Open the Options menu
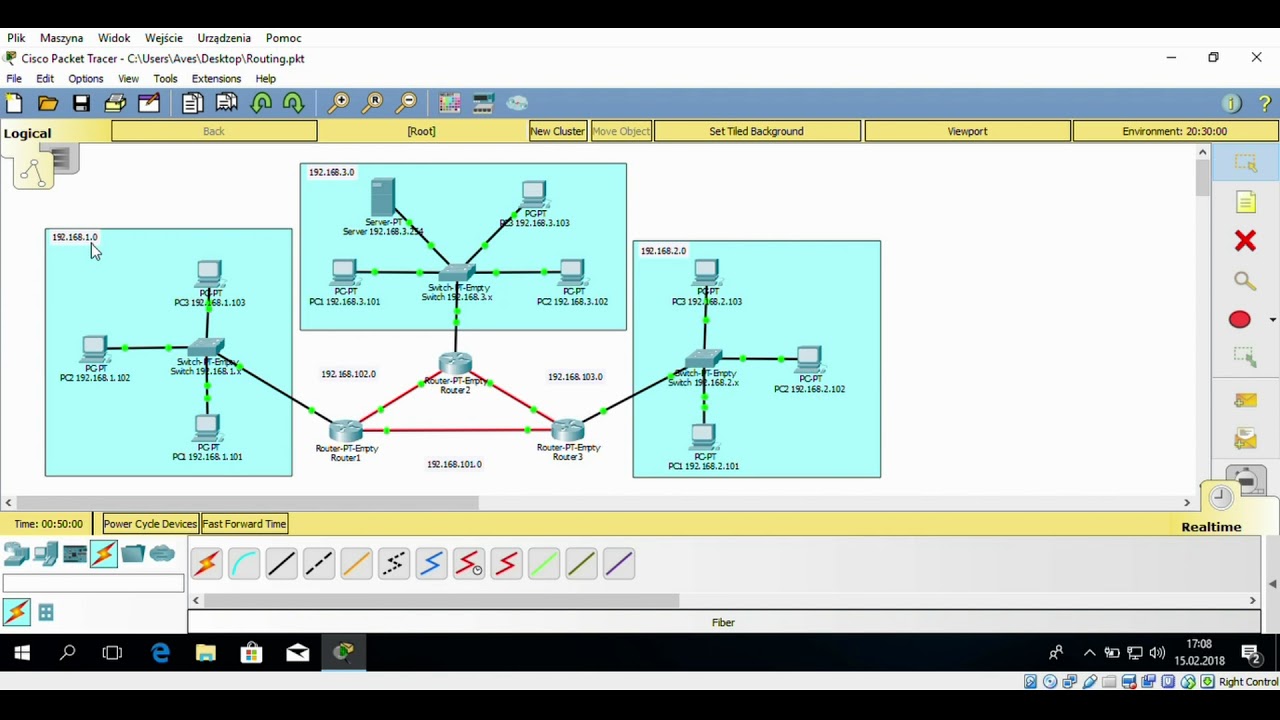This screenshot has width=1280, height=720. [86, 79]
